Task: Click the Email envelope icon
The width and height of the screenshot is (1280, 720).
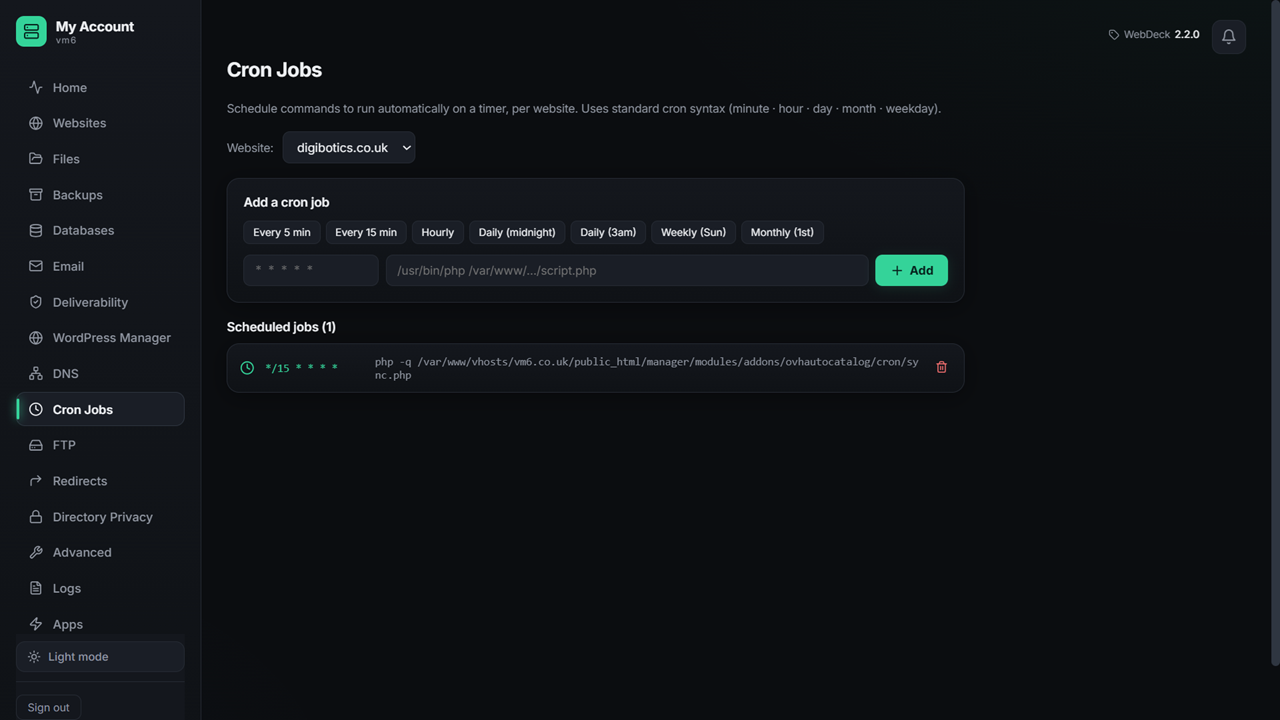Action: pos(36,266)
